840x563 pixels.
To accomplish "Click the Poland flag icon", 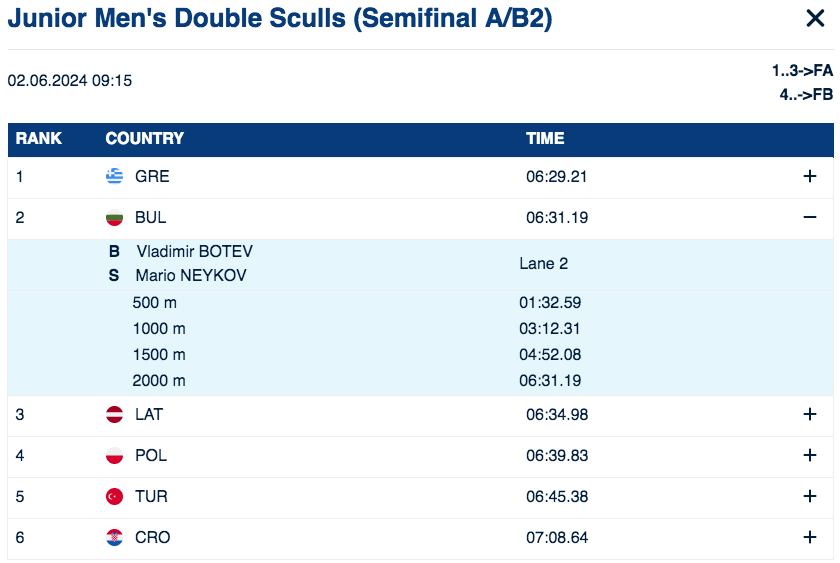I will click(114, 455).
